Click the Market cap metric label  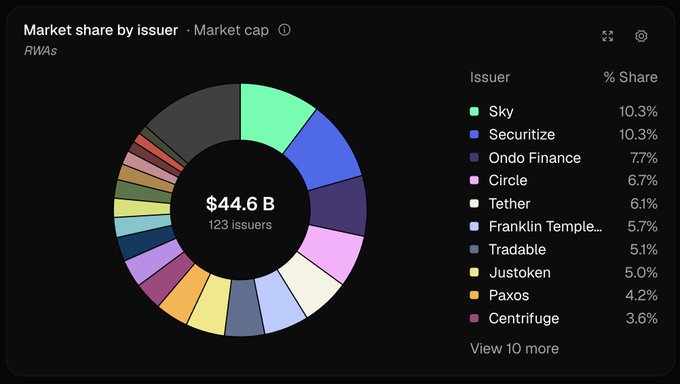pos(231,30)
